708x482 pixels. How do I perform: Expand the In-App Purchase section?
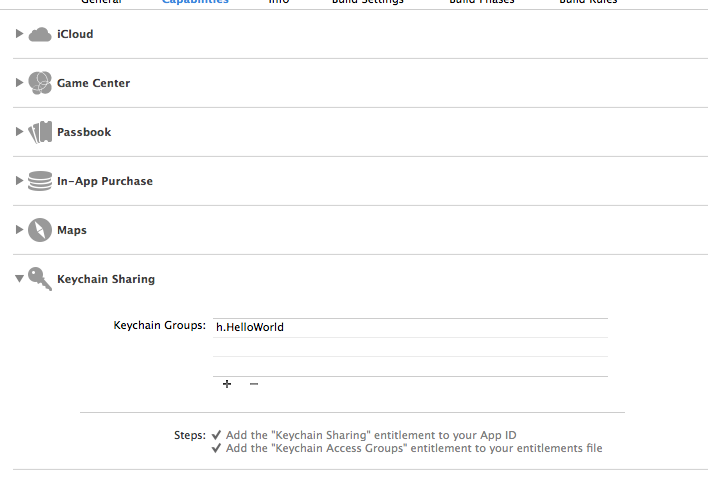[x=19, y=181]
